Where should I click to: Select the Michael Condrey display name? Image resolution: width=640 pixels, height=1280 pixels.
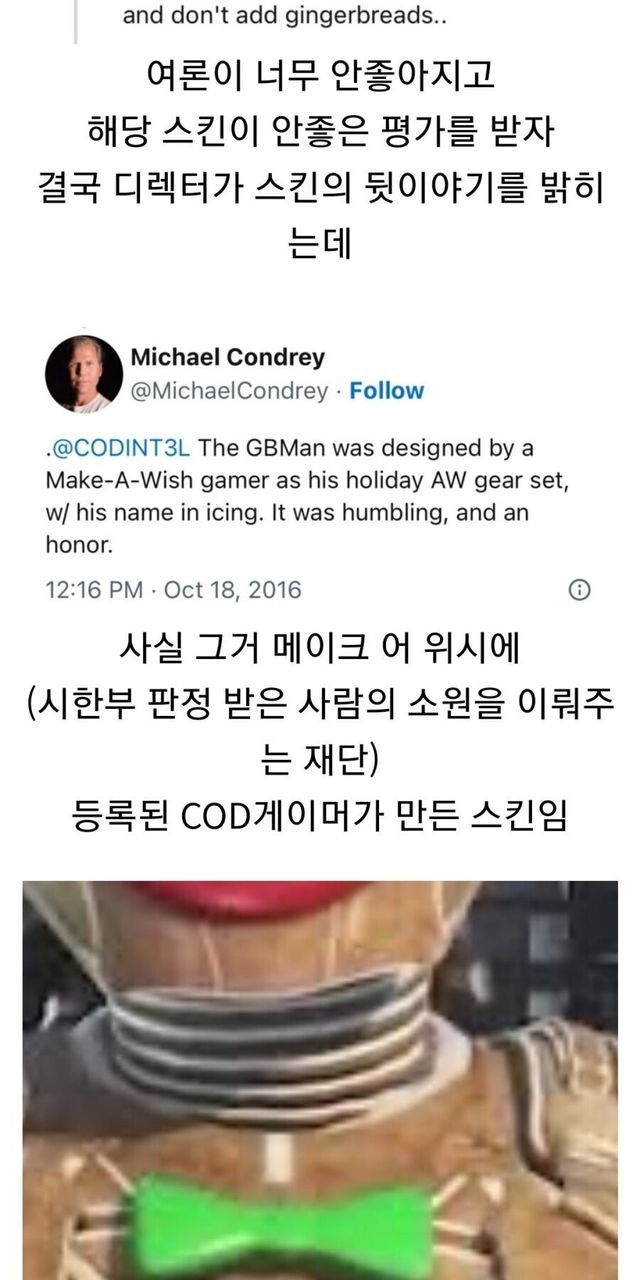[x=228, y=357]
